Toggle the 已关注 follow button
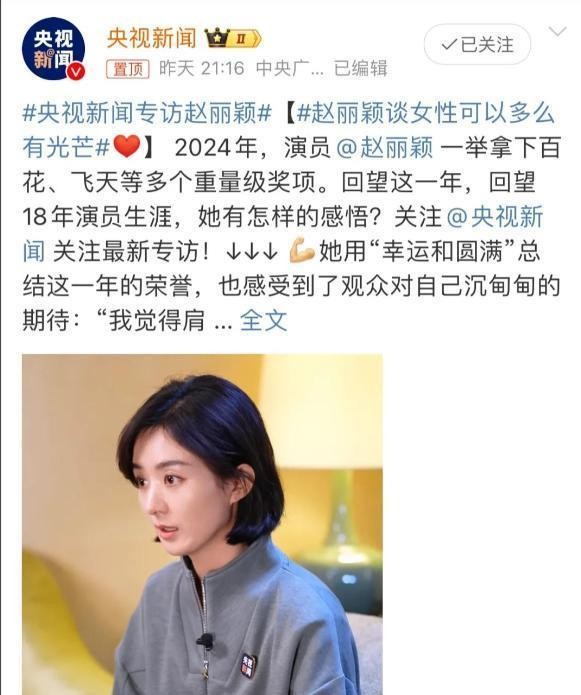Viewport: 581px width, 695px height. [478, 44]
